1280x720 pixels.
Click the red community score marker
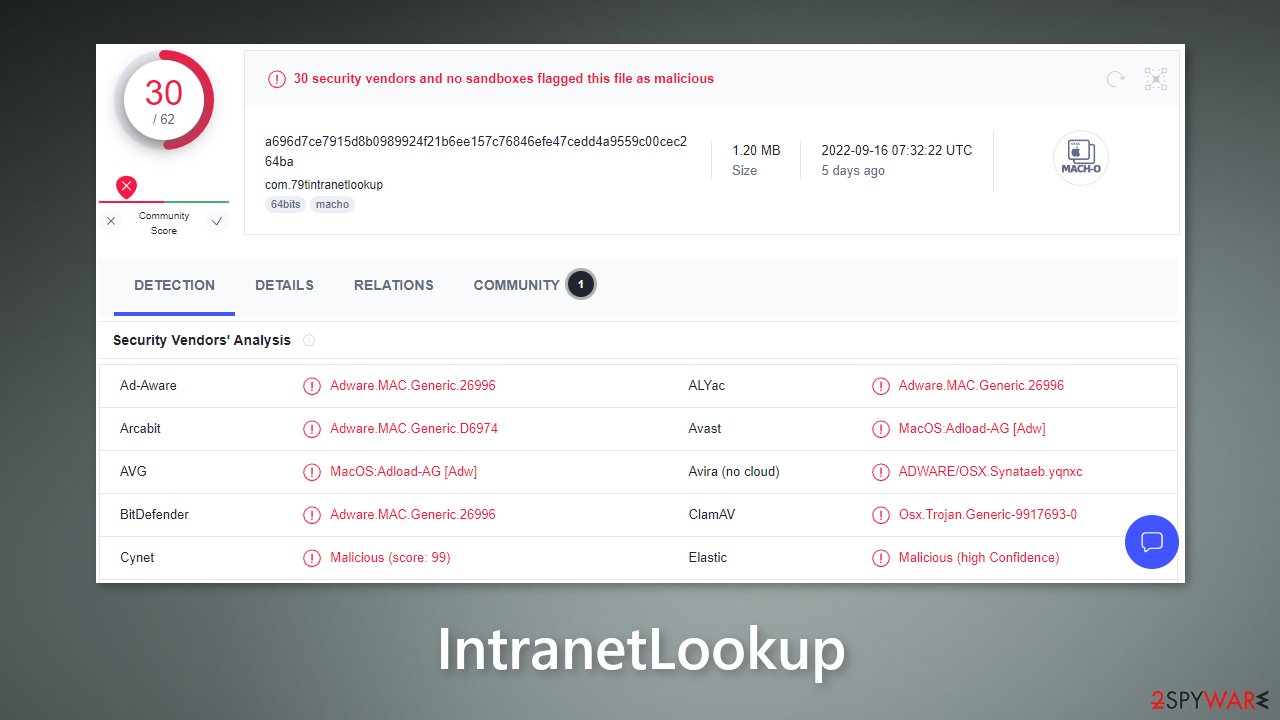point(126,186)
